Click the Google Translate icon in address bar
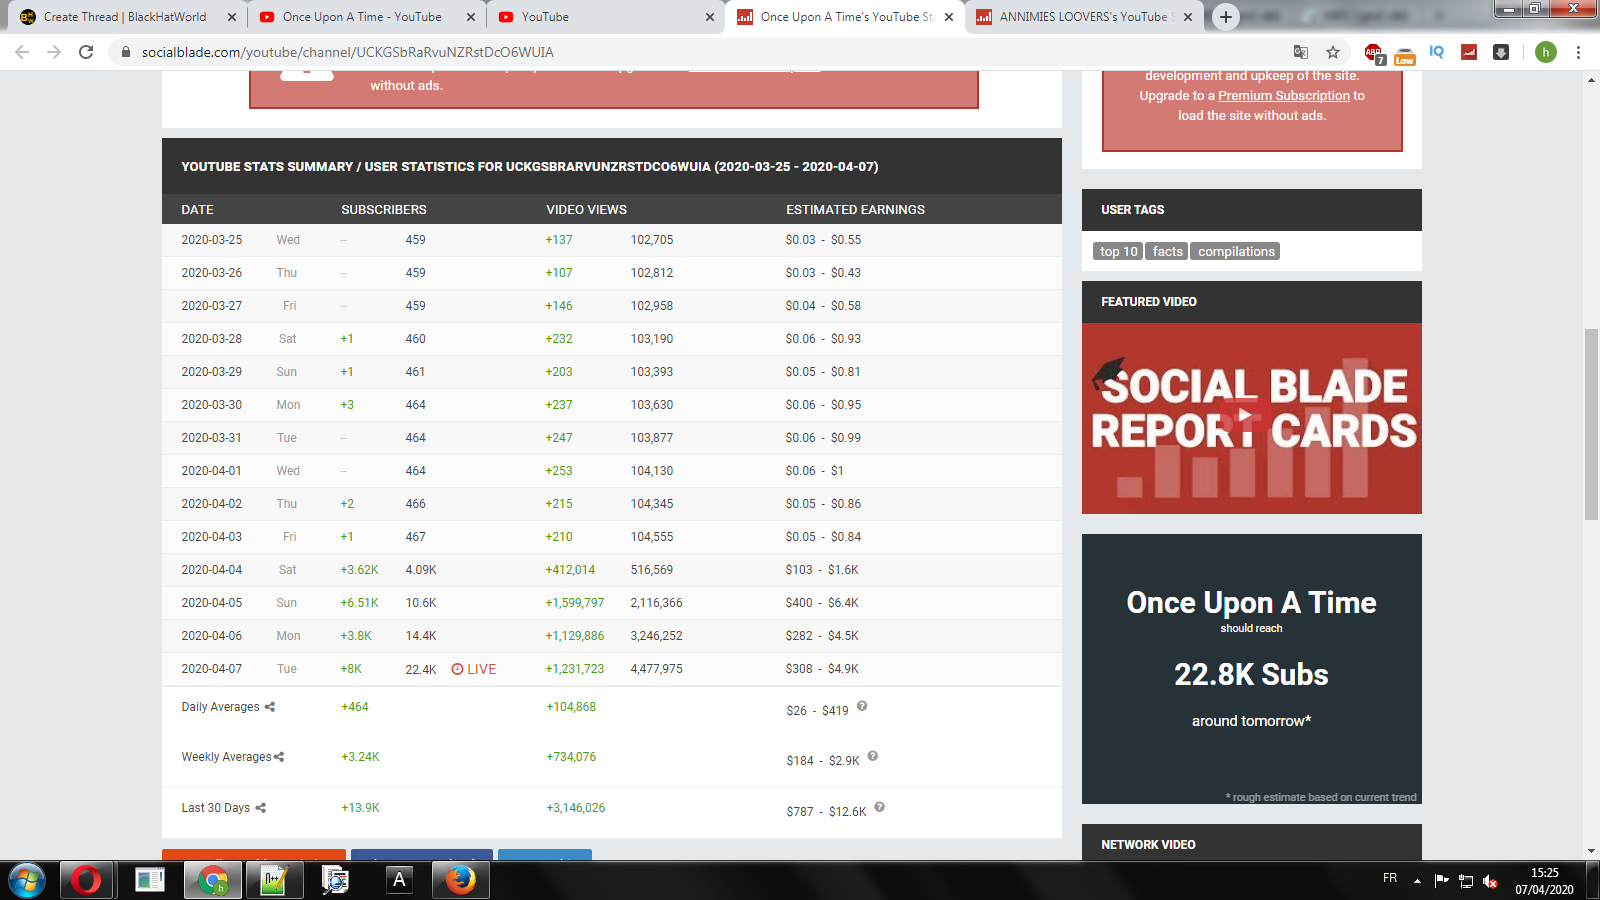The width and height of the screenshot is (1600, 900). (x=1300, y=52)
